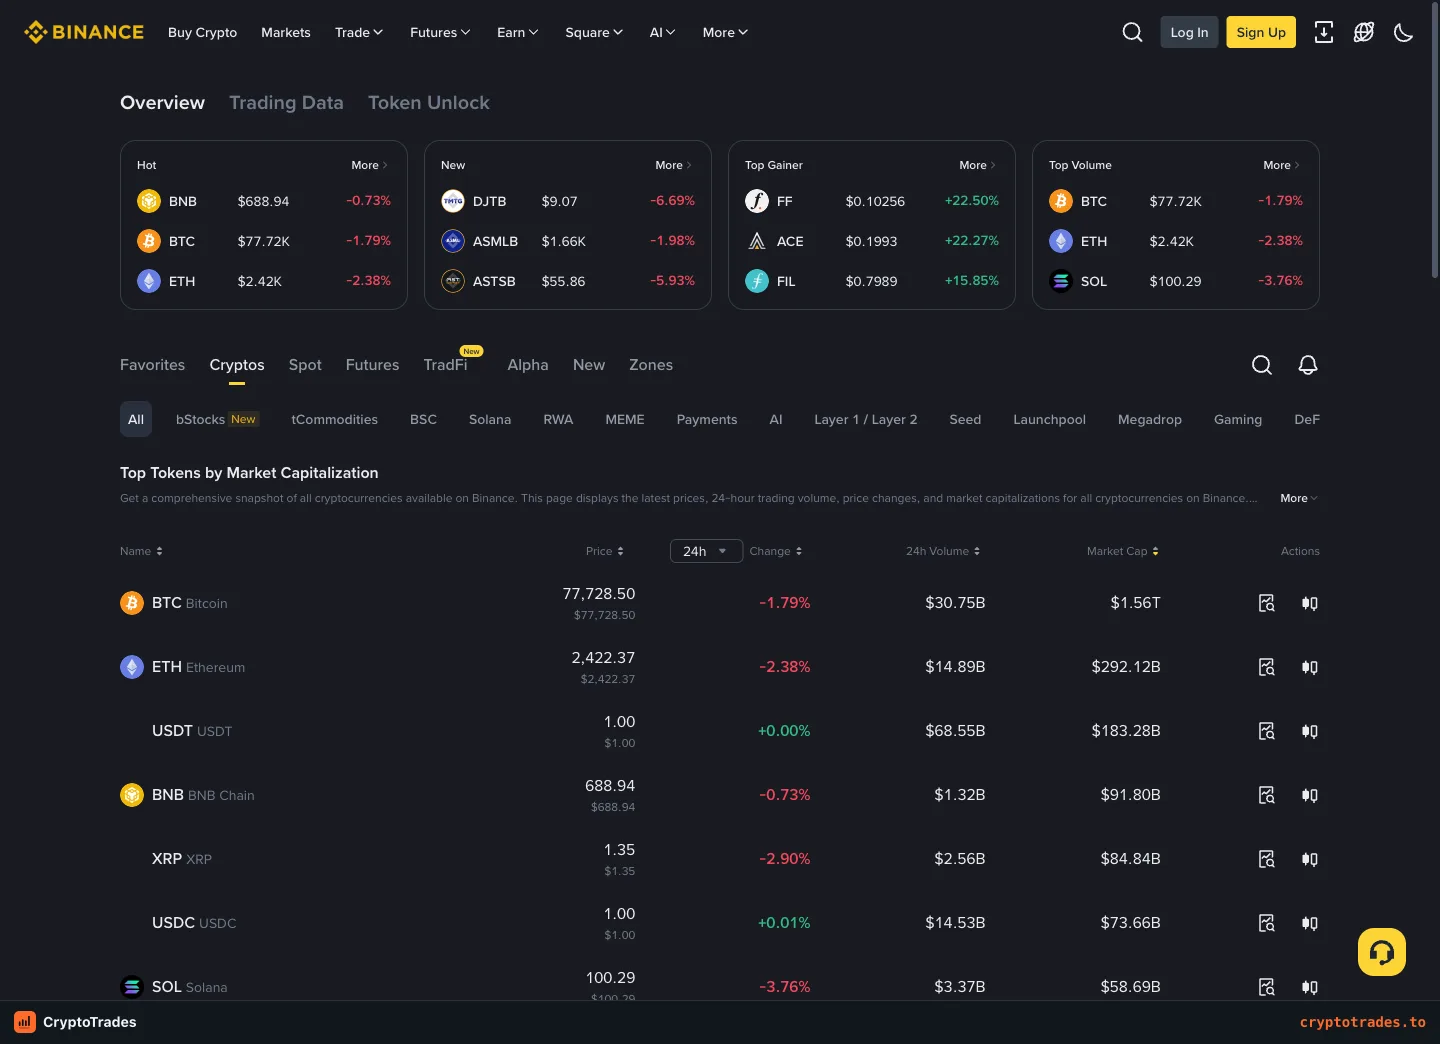Image resolution: width=1440 pixels, height=1044 pixels.
Task: Expand the Earn dropdown
Action: click(x=518, y=32)
